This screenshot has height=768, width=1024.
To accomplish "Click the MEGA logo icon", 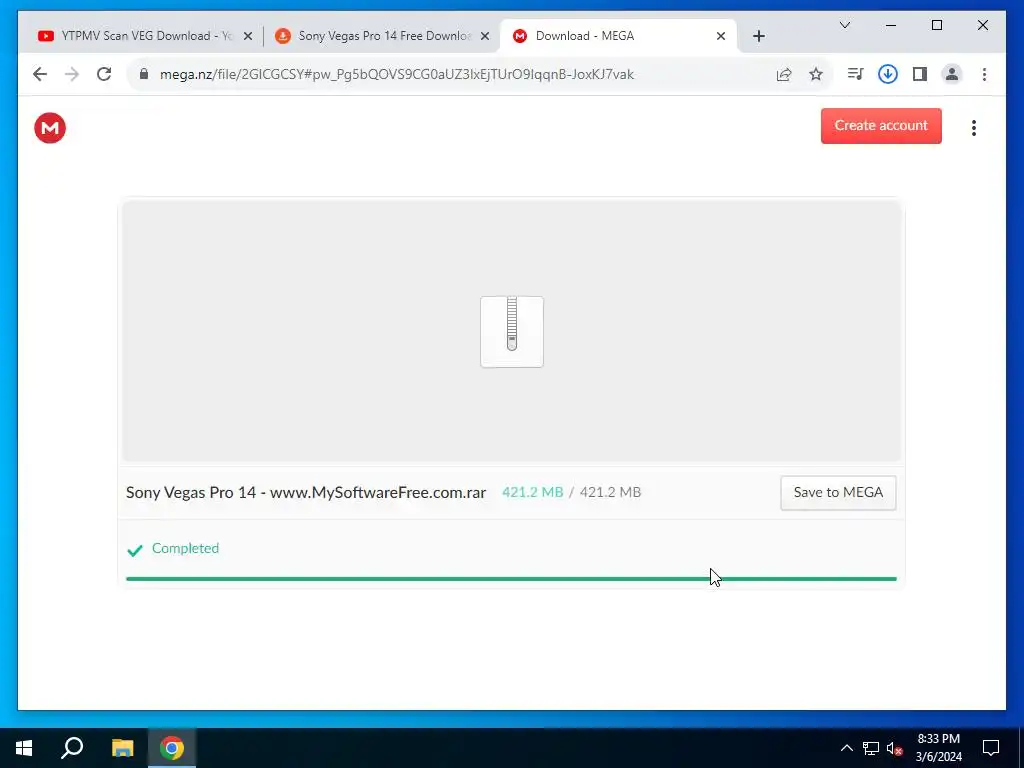I will point(50,127).
